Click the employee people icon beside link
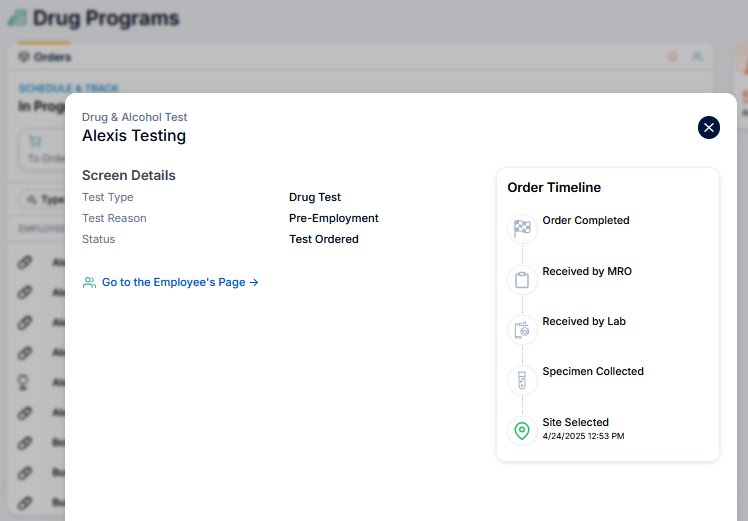The image size is (748, 521). pyautogui.click(x=89, y=283)
